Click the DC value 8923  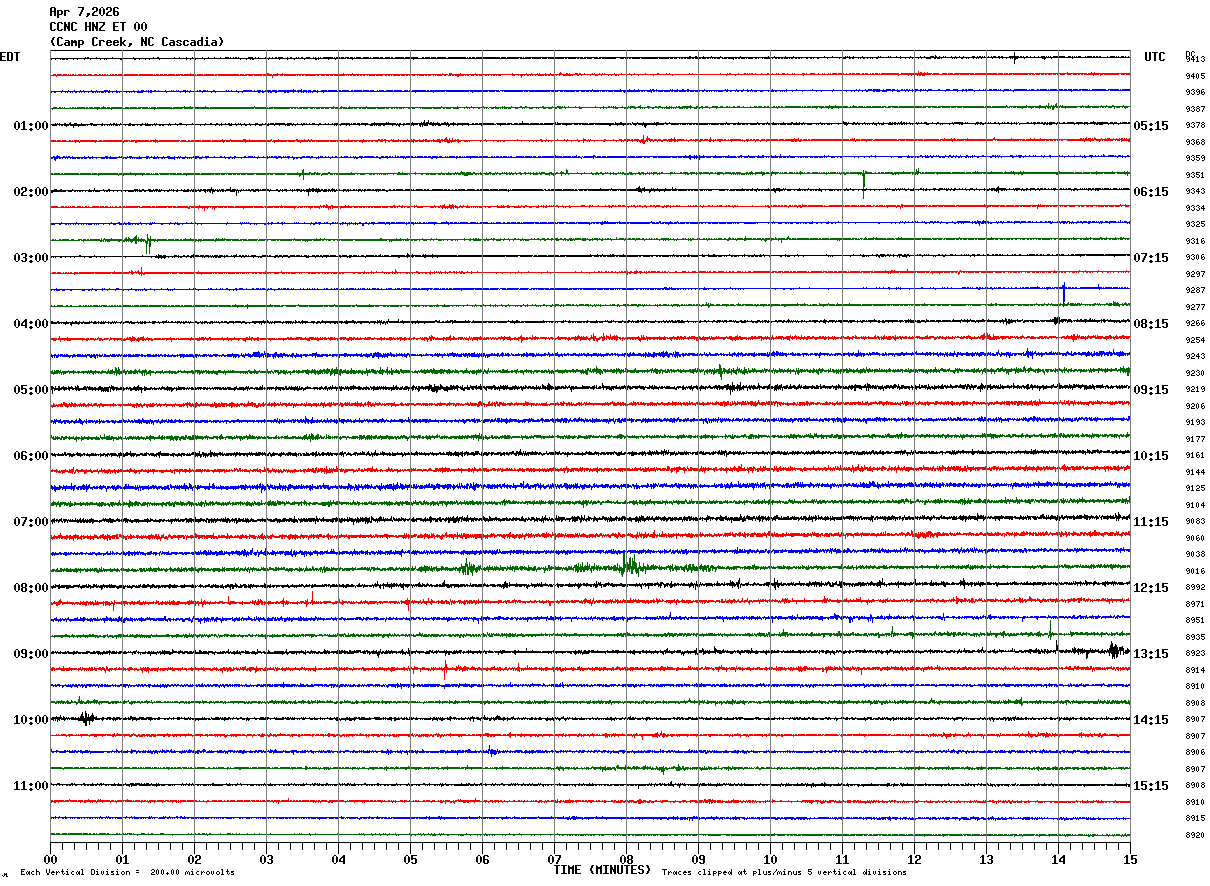[1195, 654]
